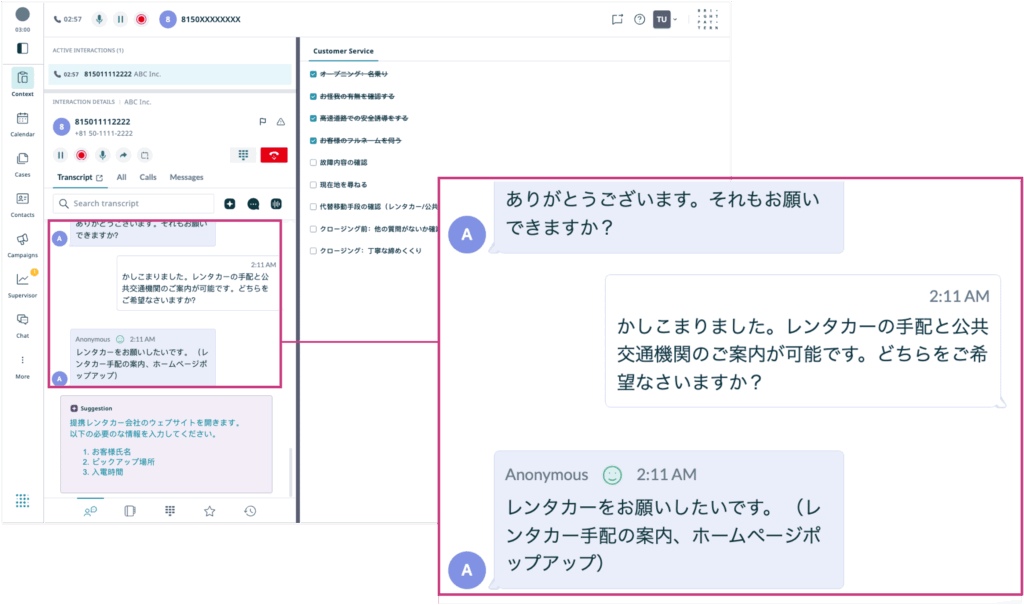Open the TU user menu dropdown arrow
Screen dimensions: 1024x605
click(x=675, y=19)
